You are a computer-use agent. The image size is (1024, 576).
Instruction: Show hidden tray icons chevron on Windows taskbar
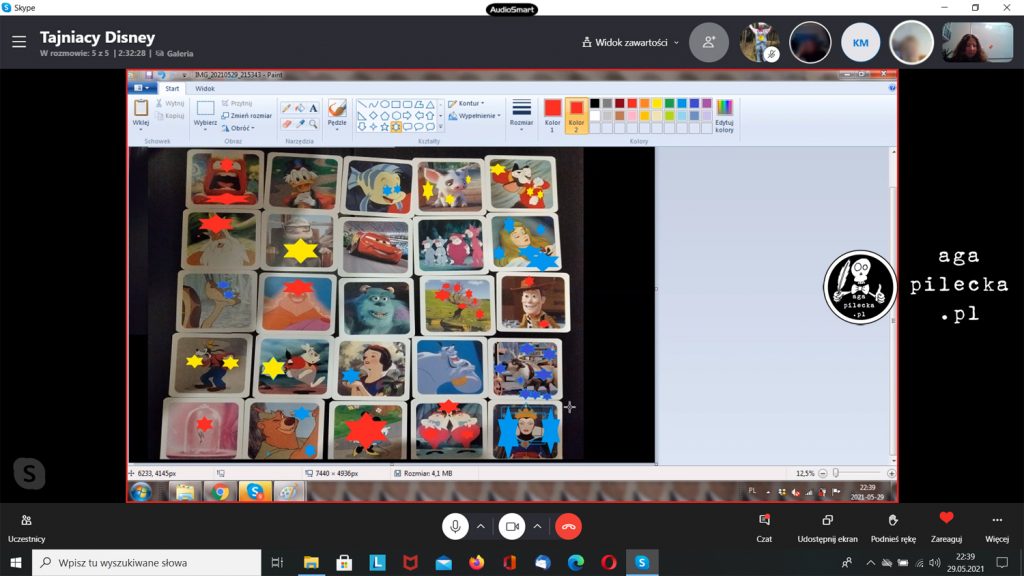pos(871,562)
